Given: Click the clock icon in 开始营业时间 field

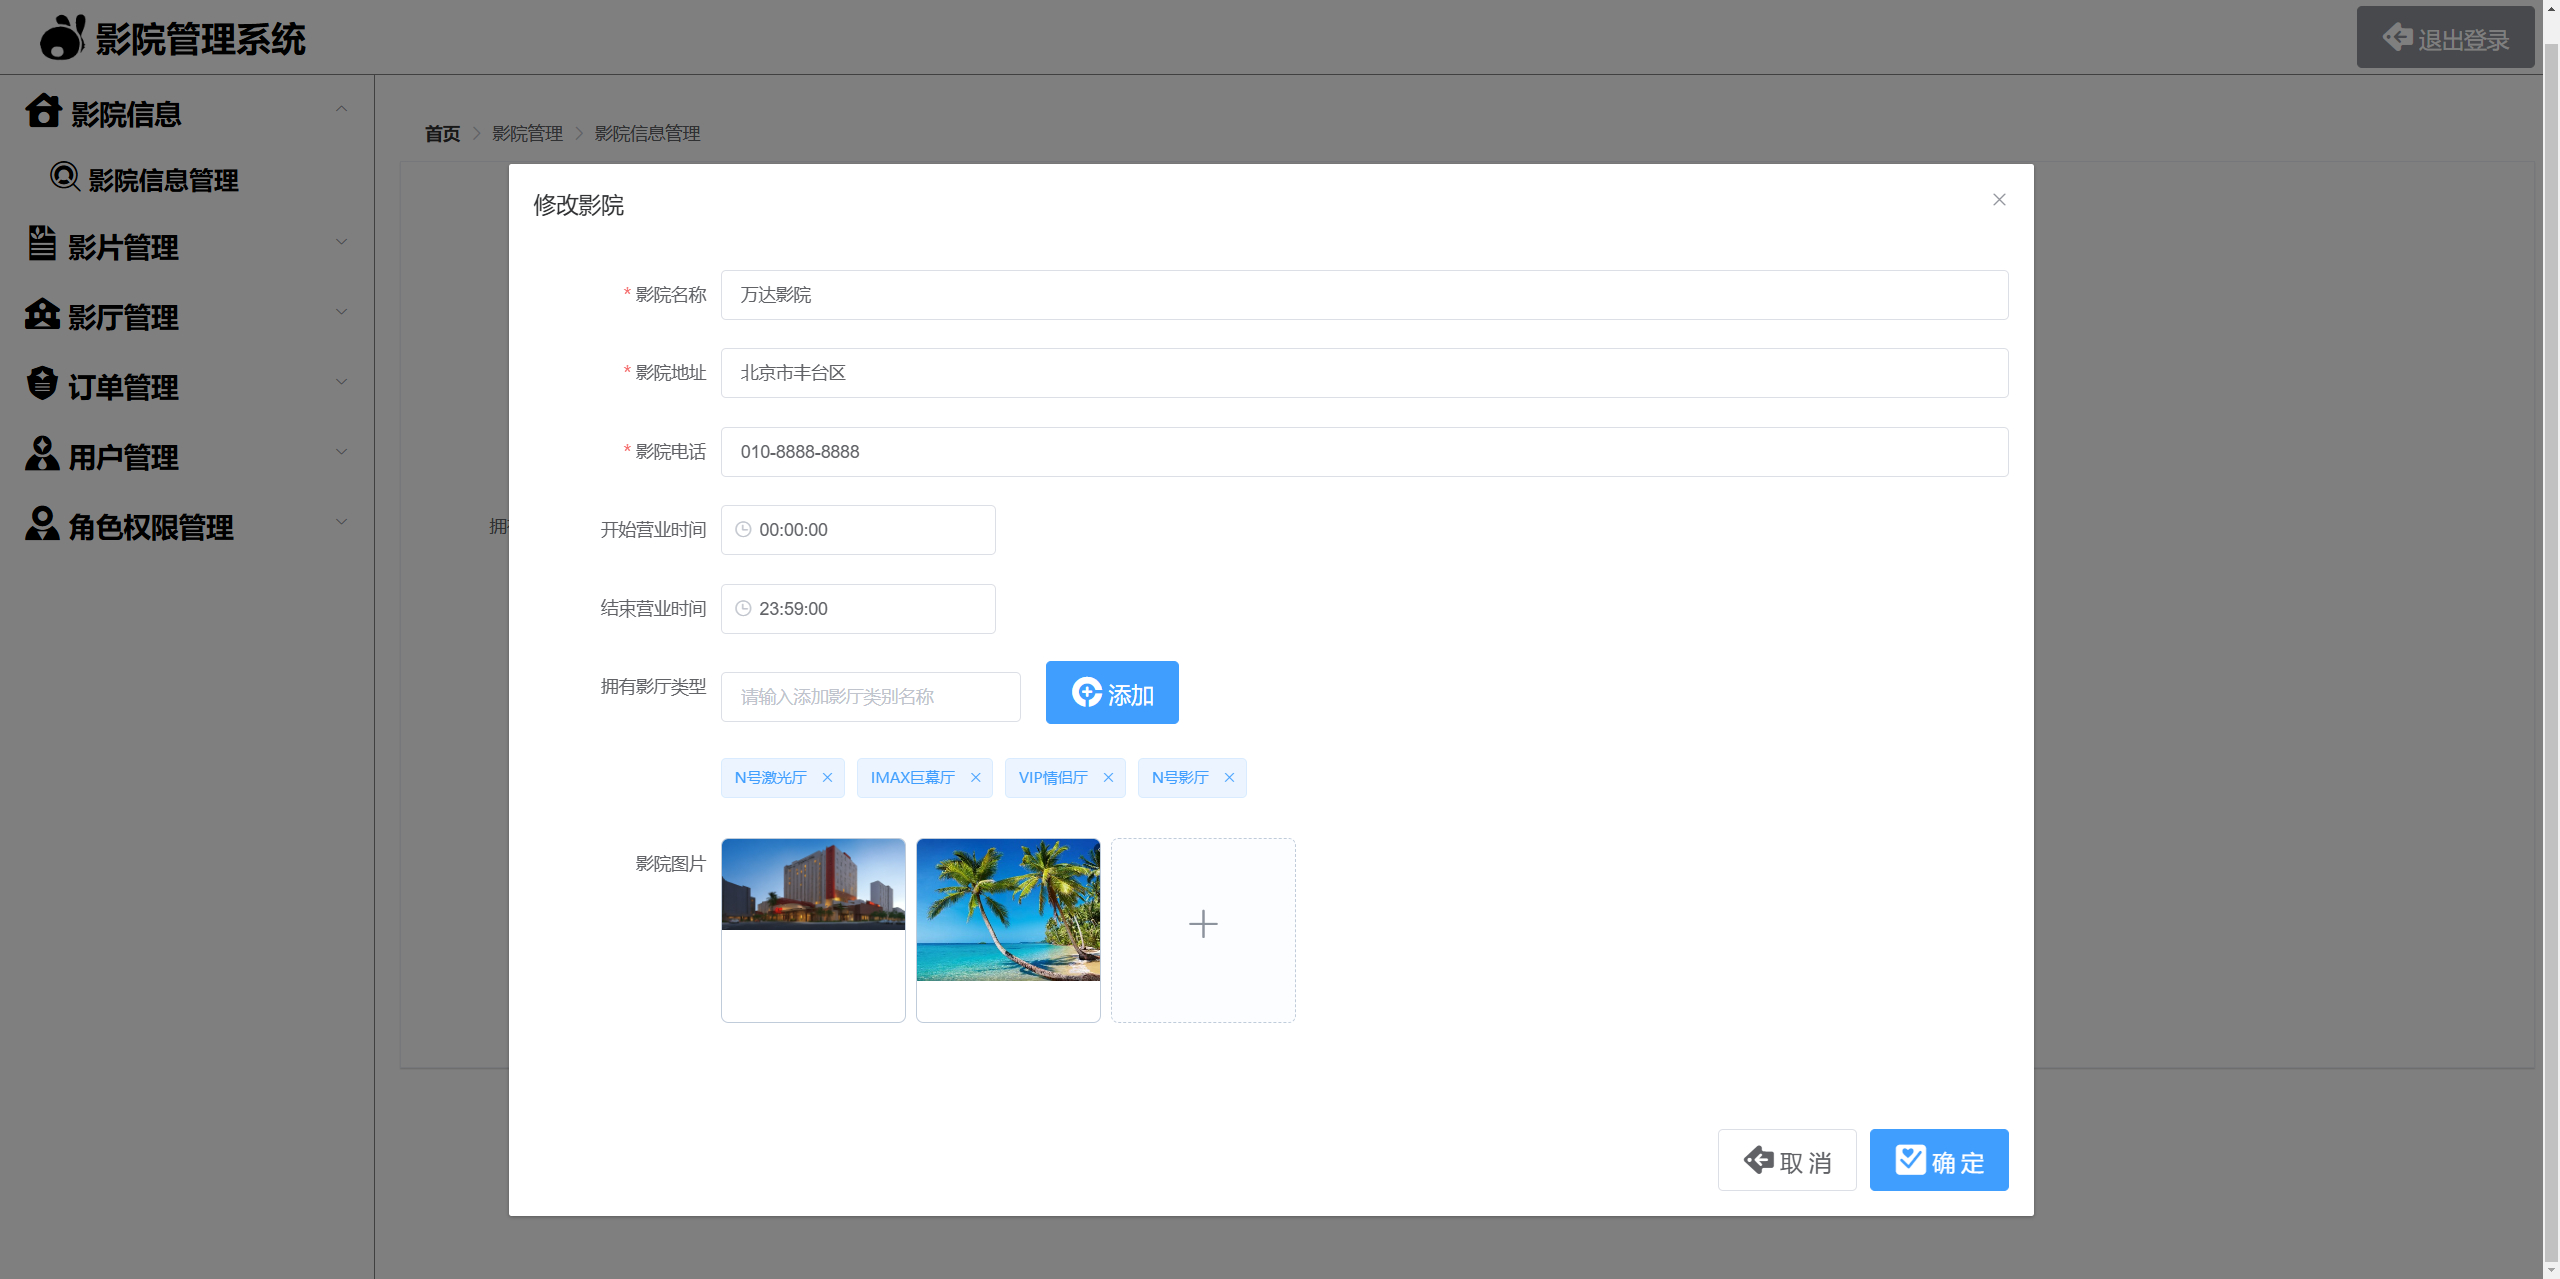Looking at the screenshot, I should click(x=743, y=530).
